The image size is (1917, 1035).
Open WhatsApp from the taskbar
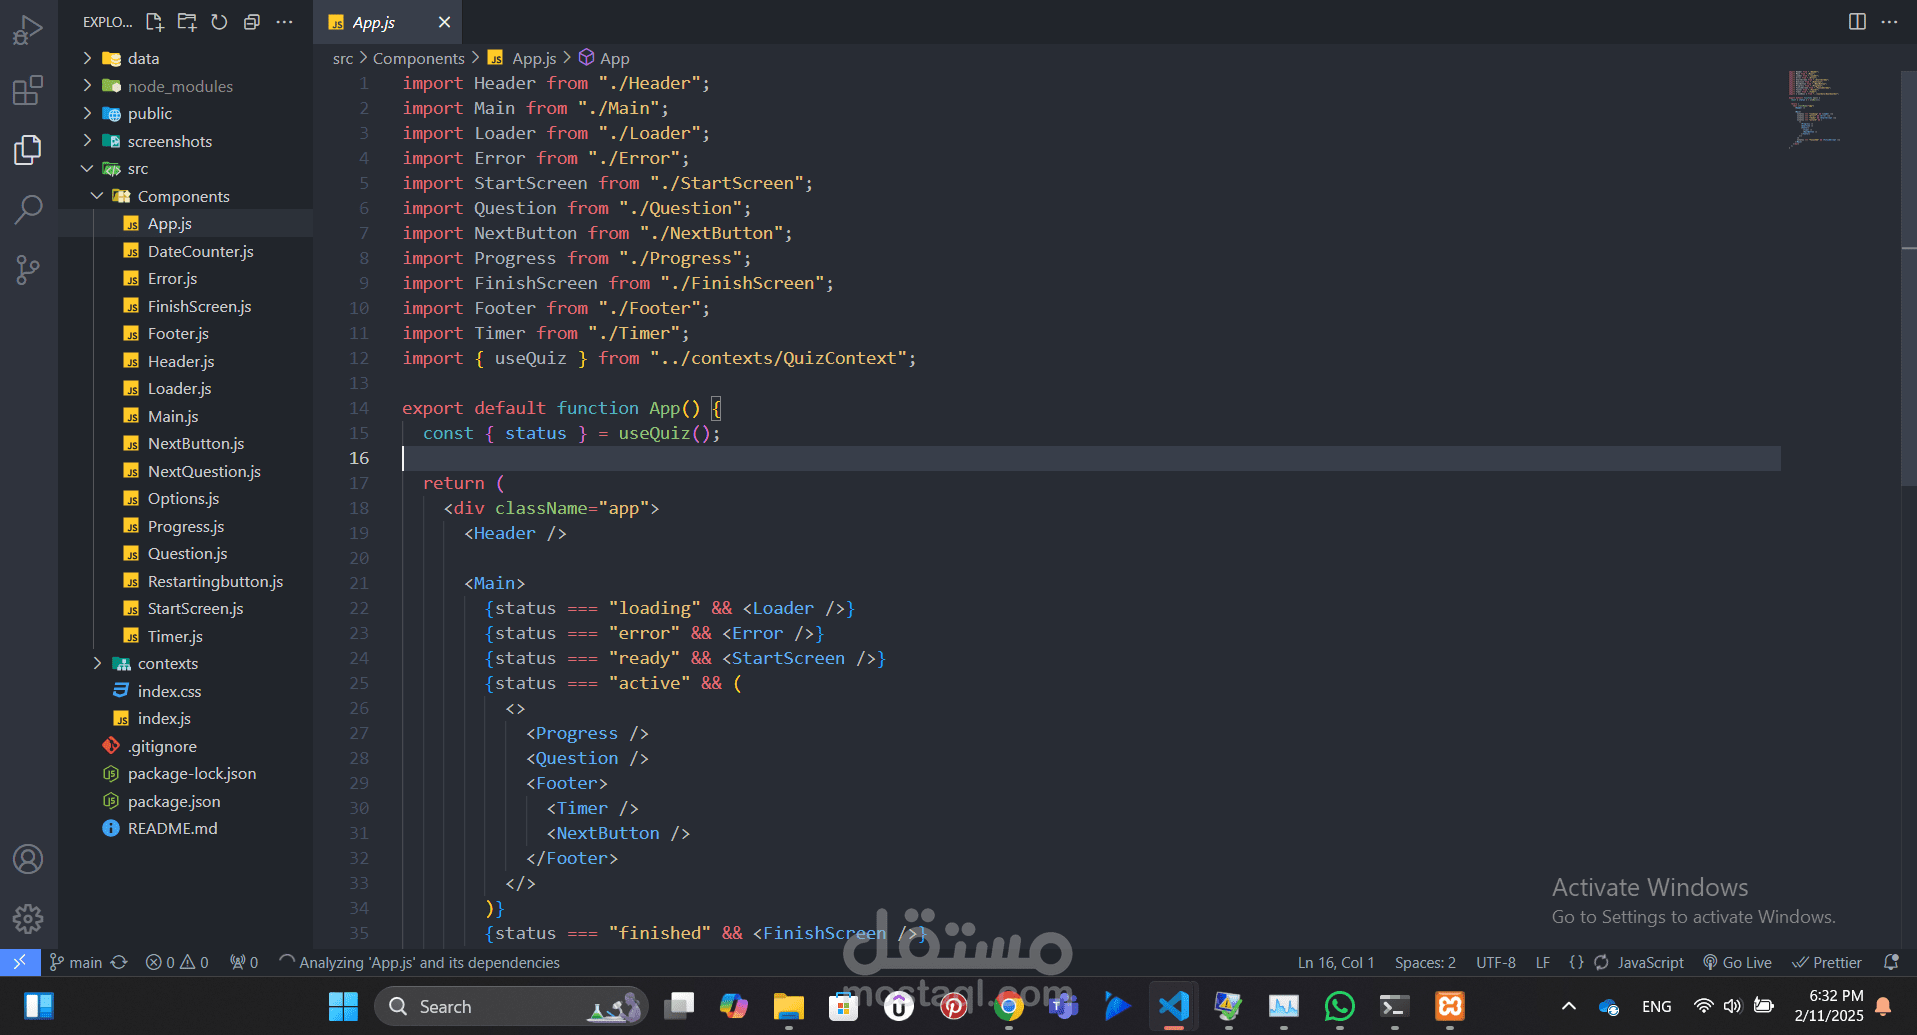coord(1339,1006)
